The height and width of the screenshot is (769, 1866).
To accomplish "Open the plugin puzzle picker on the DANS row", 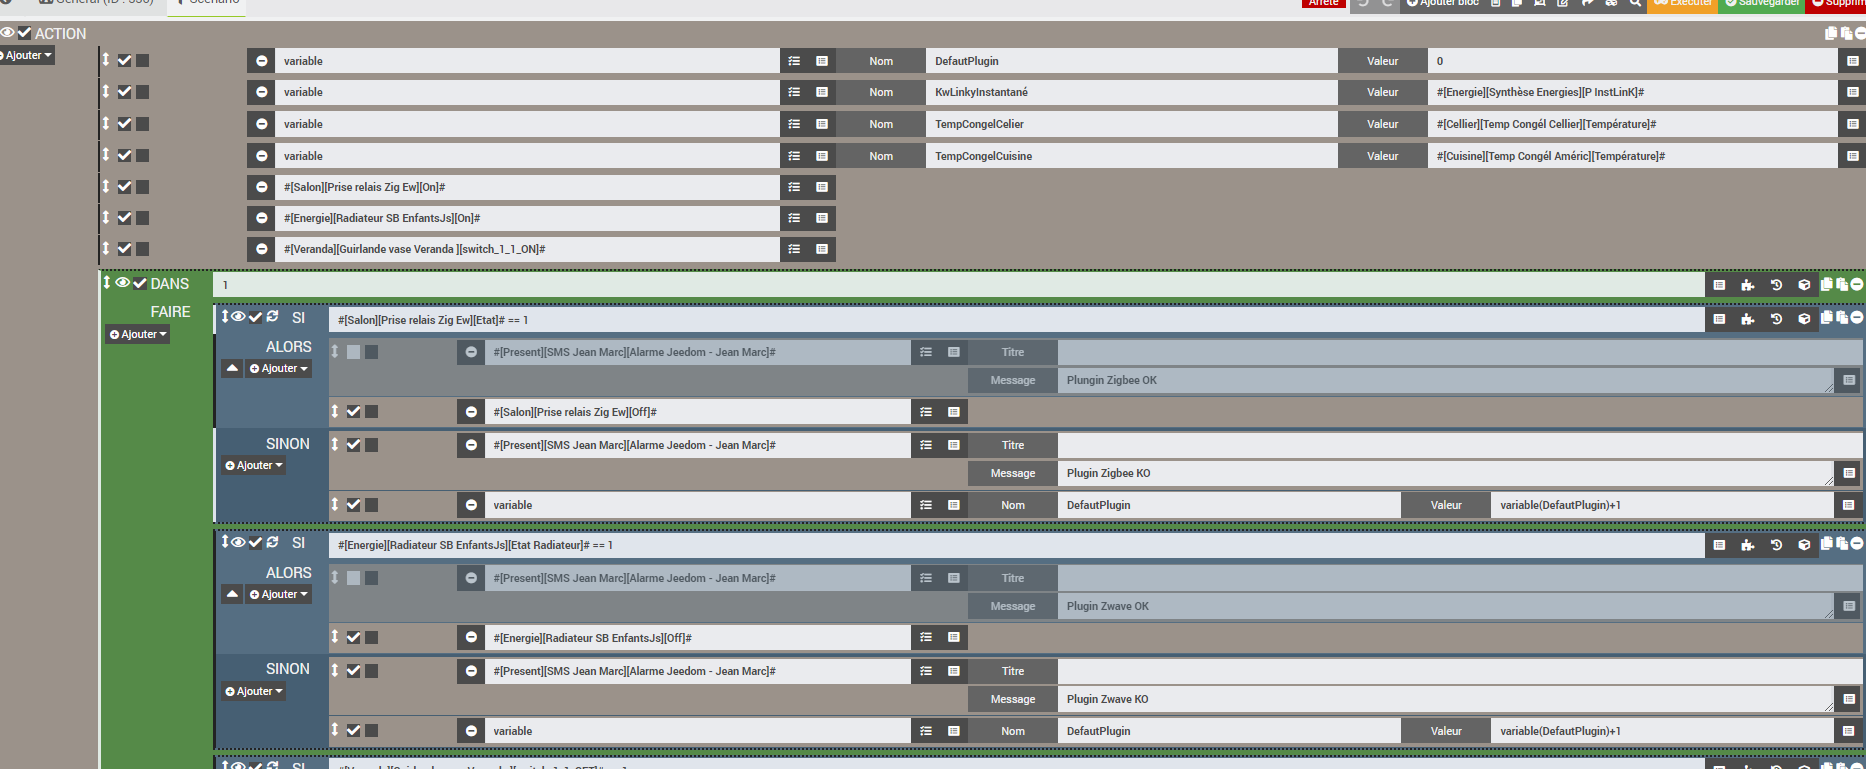I will (x=1747, y=285).
